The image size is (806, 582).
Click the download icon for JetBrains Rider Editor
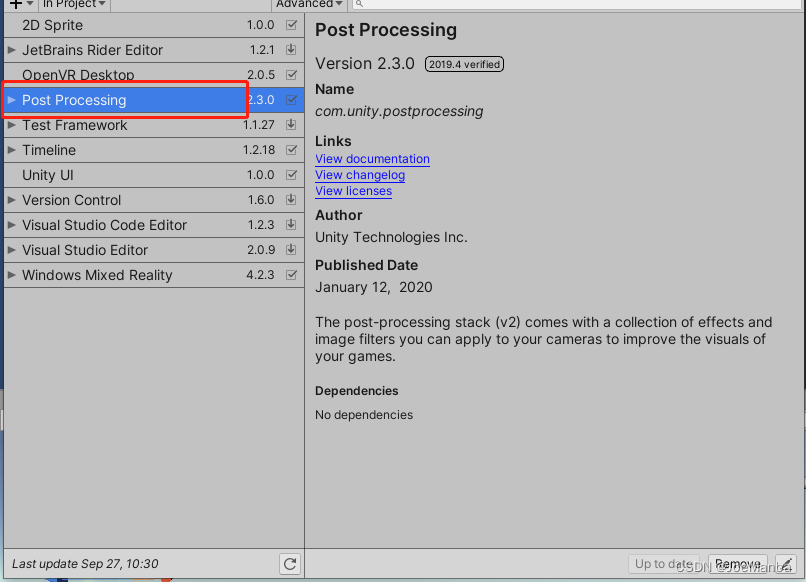click(290, 50)
